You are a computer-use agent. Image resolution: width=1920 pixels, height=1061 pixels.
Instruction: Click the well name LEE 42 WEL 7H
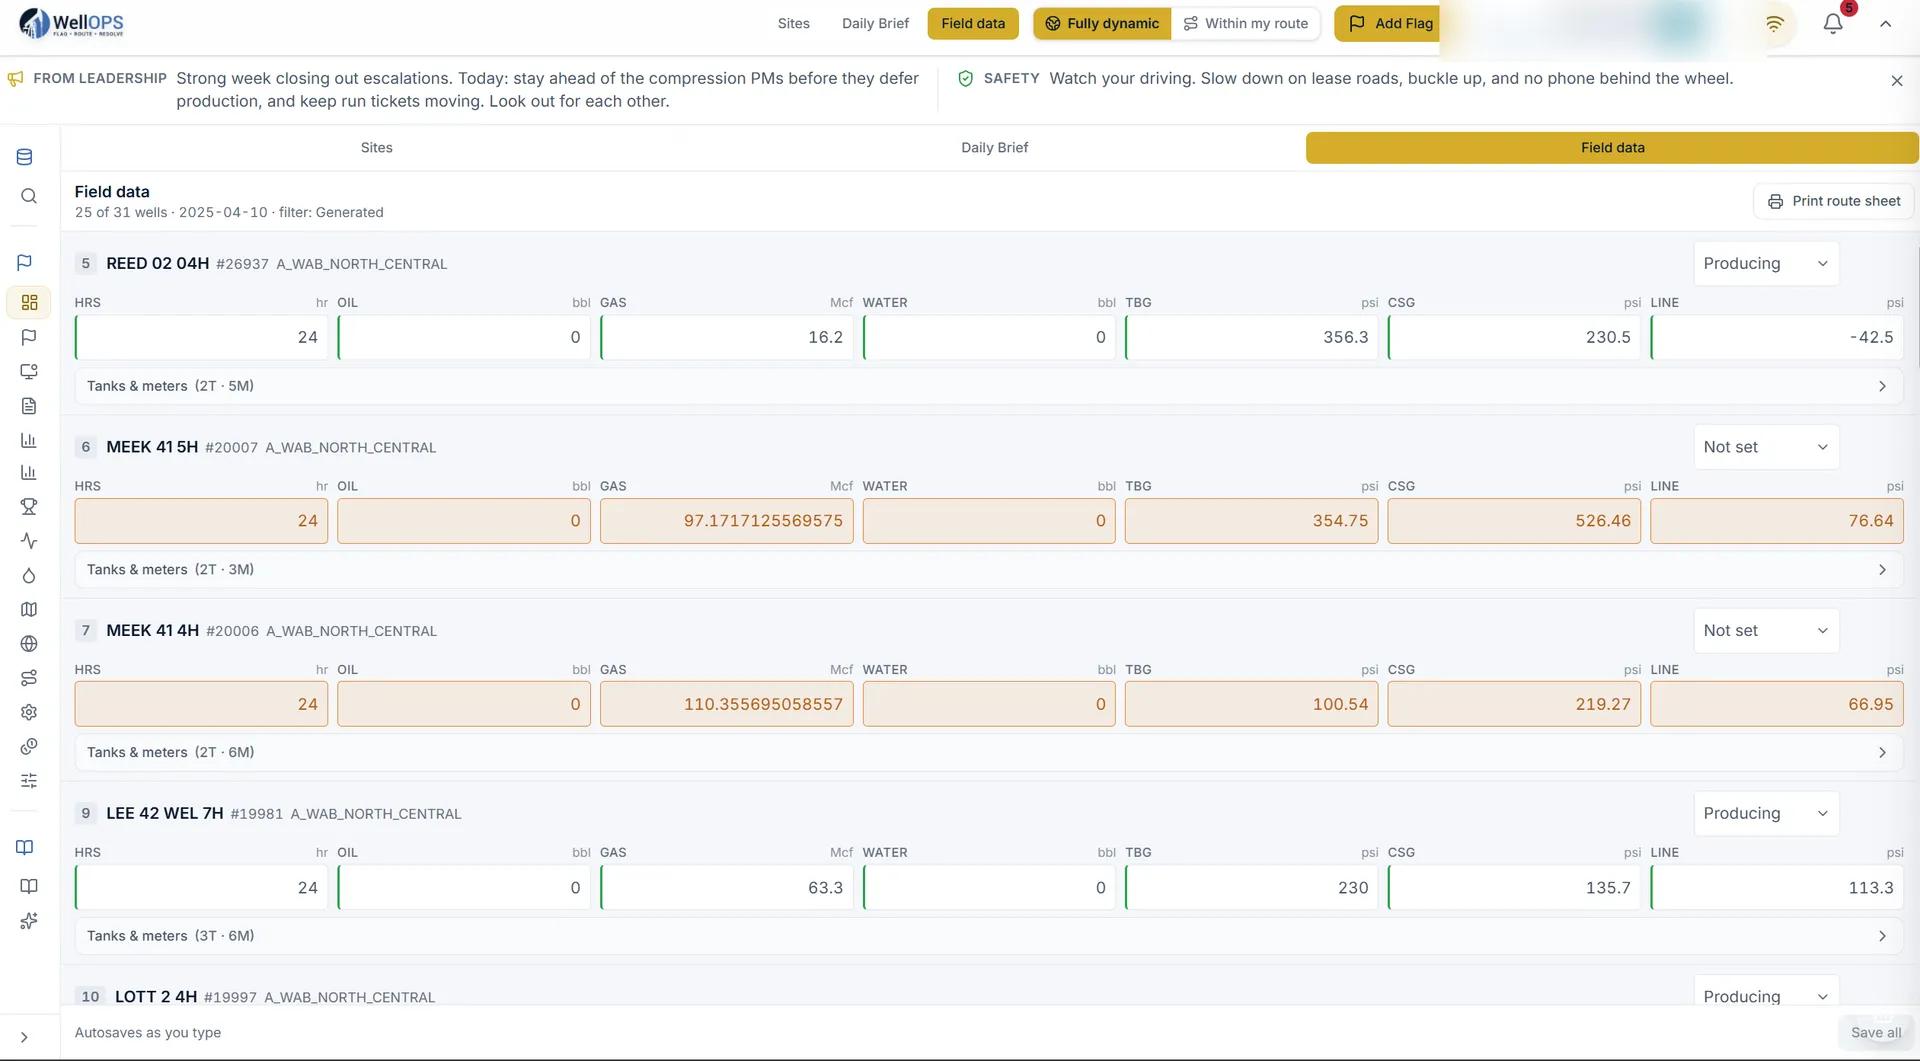[x=165, y=814]
